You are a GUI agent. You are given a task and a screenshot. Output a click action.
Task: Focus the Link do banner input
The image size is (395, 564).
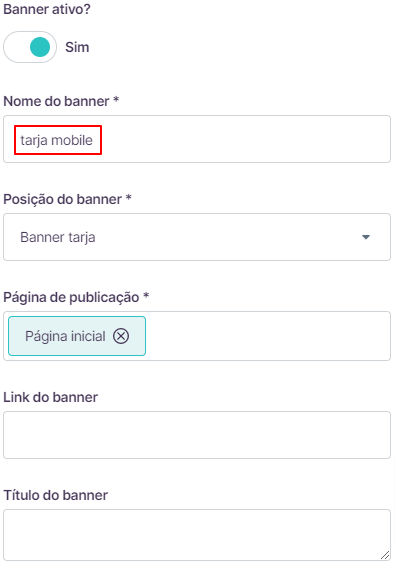[x=197, y=435]
